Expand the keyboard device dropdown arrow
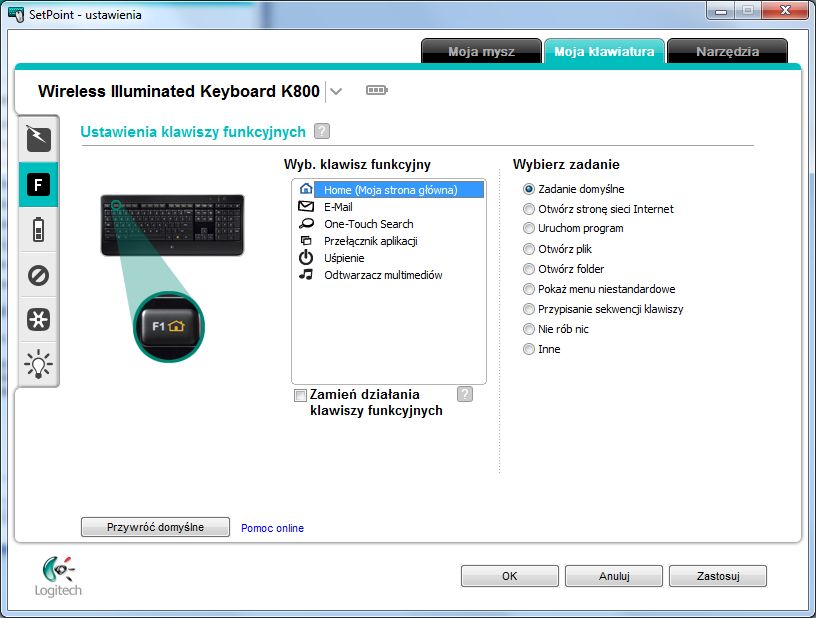 336,92
